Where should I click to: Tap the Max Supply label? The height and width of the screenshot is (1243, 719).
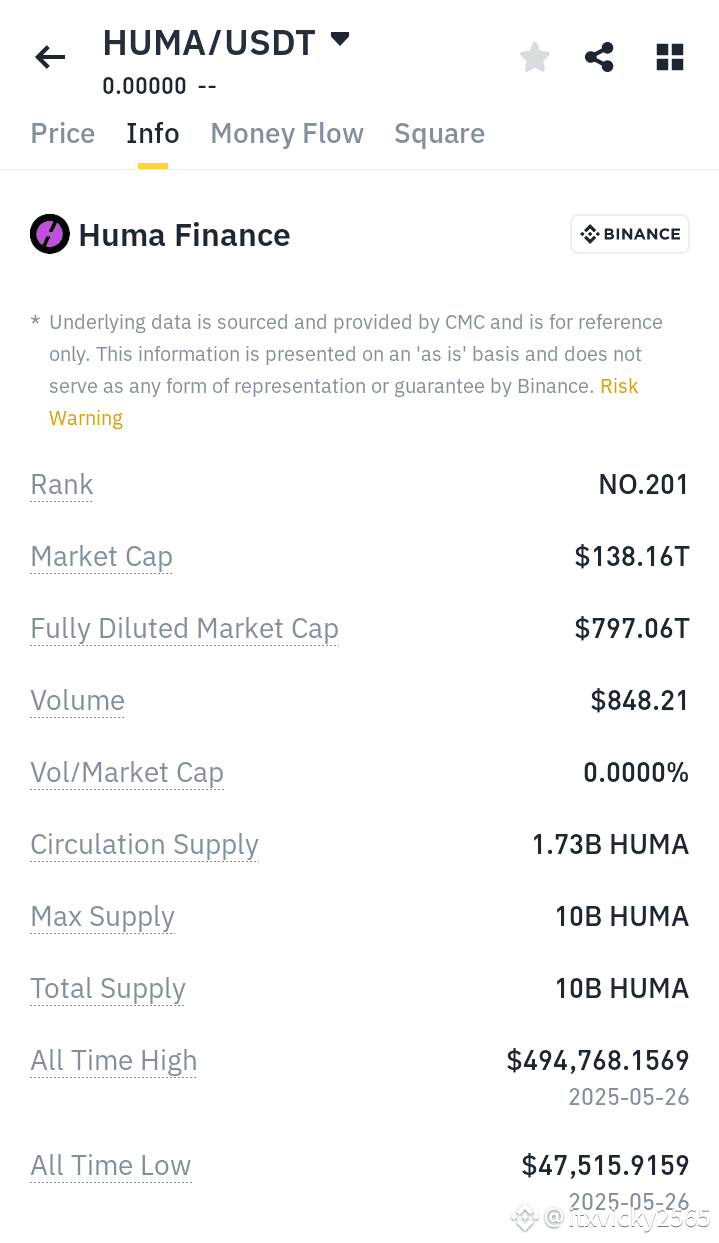(103, 917)
